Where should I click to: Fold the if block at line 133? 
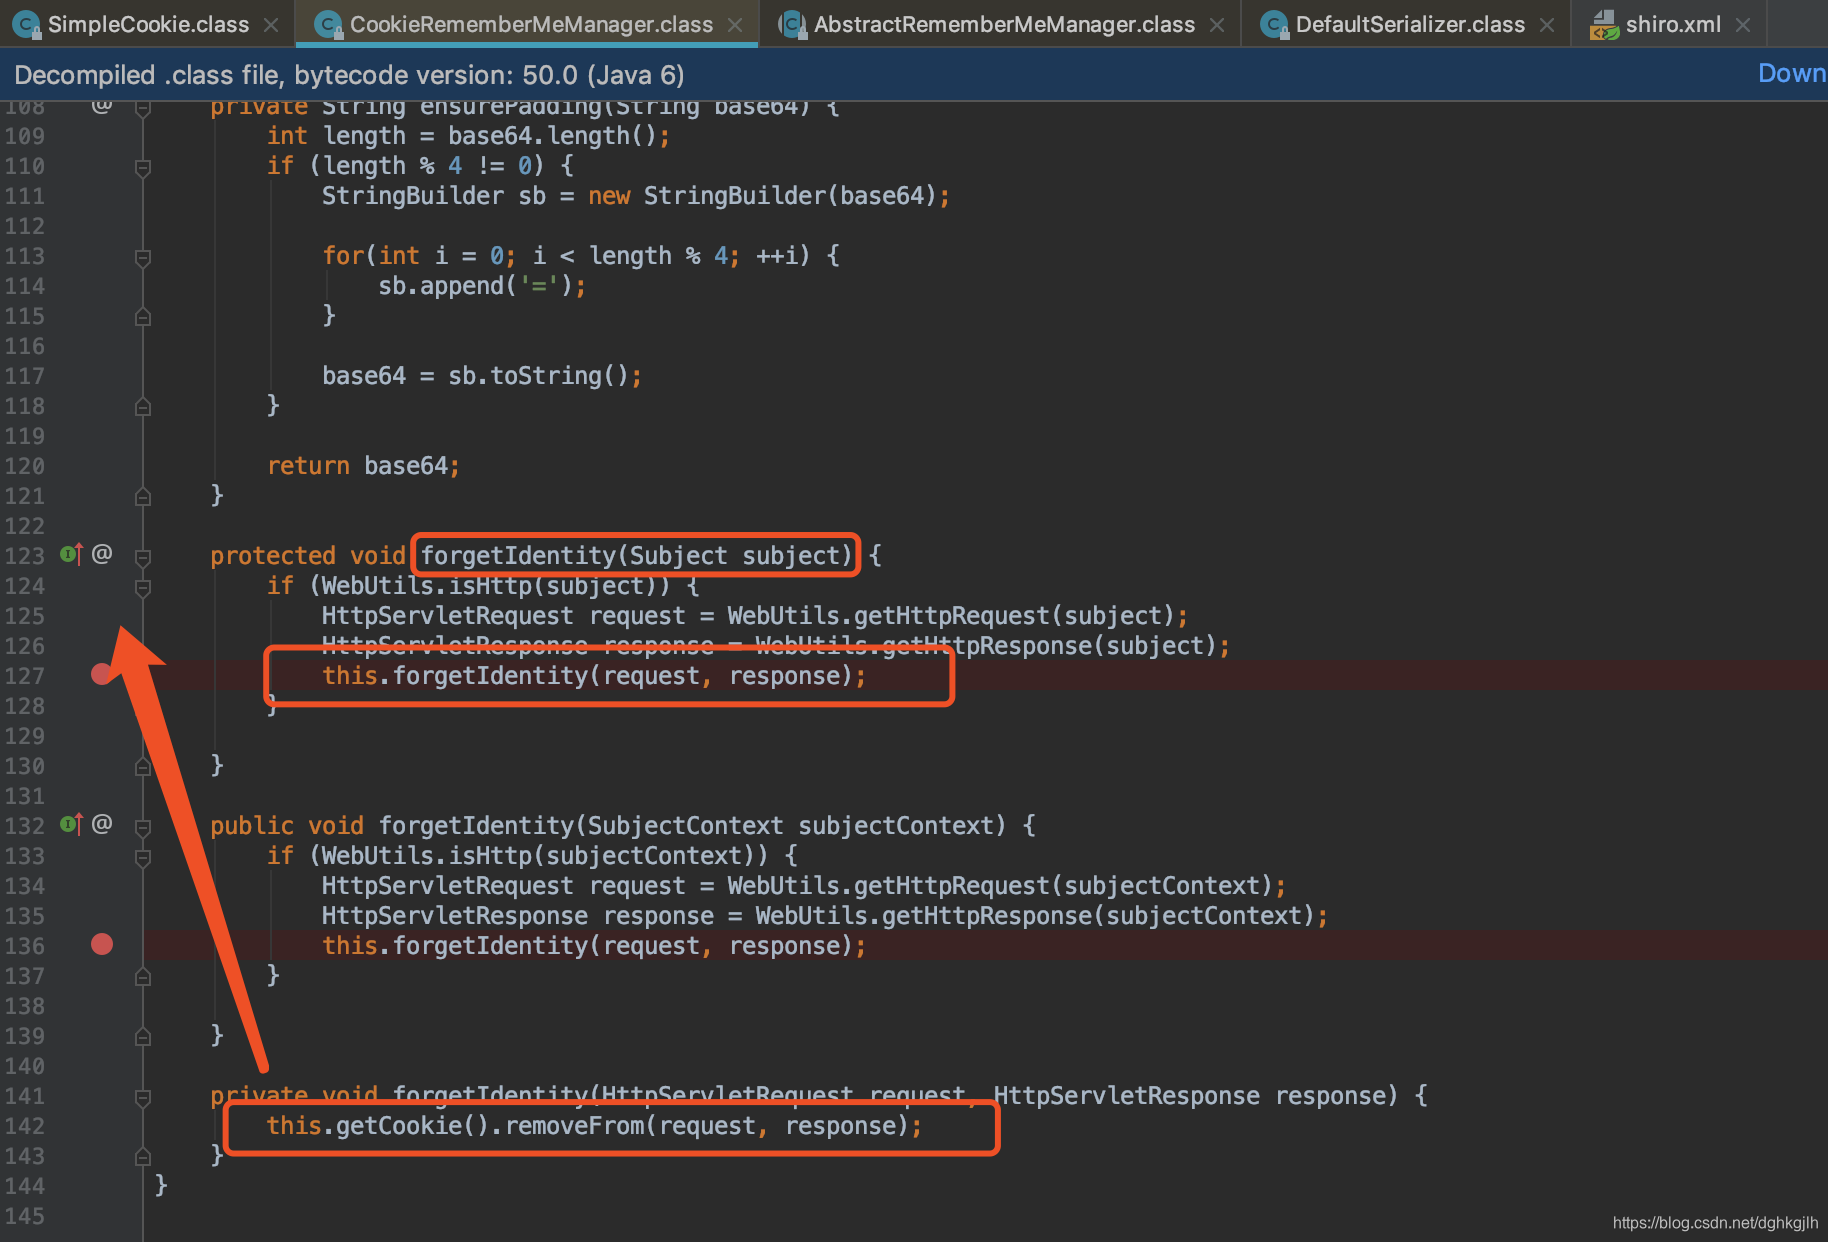tap(143, 857)
